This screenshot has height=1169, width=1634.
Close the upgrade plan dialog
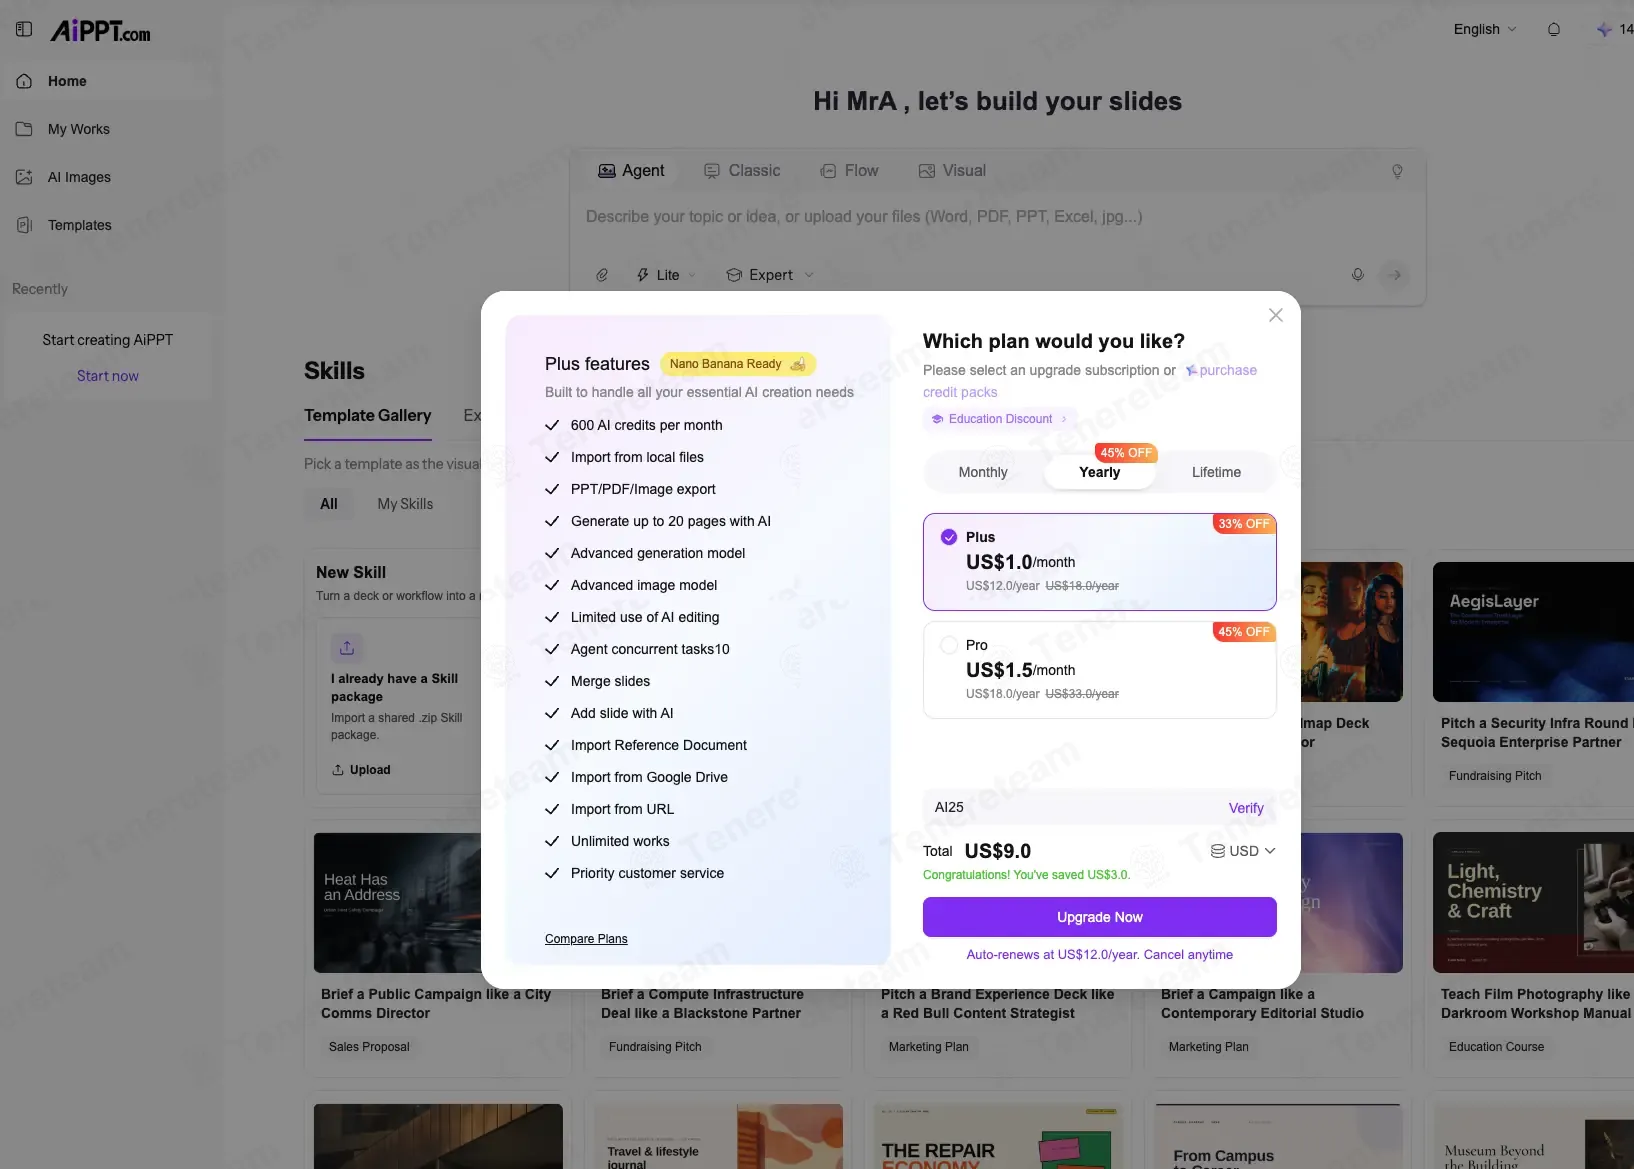[1276, 315]
